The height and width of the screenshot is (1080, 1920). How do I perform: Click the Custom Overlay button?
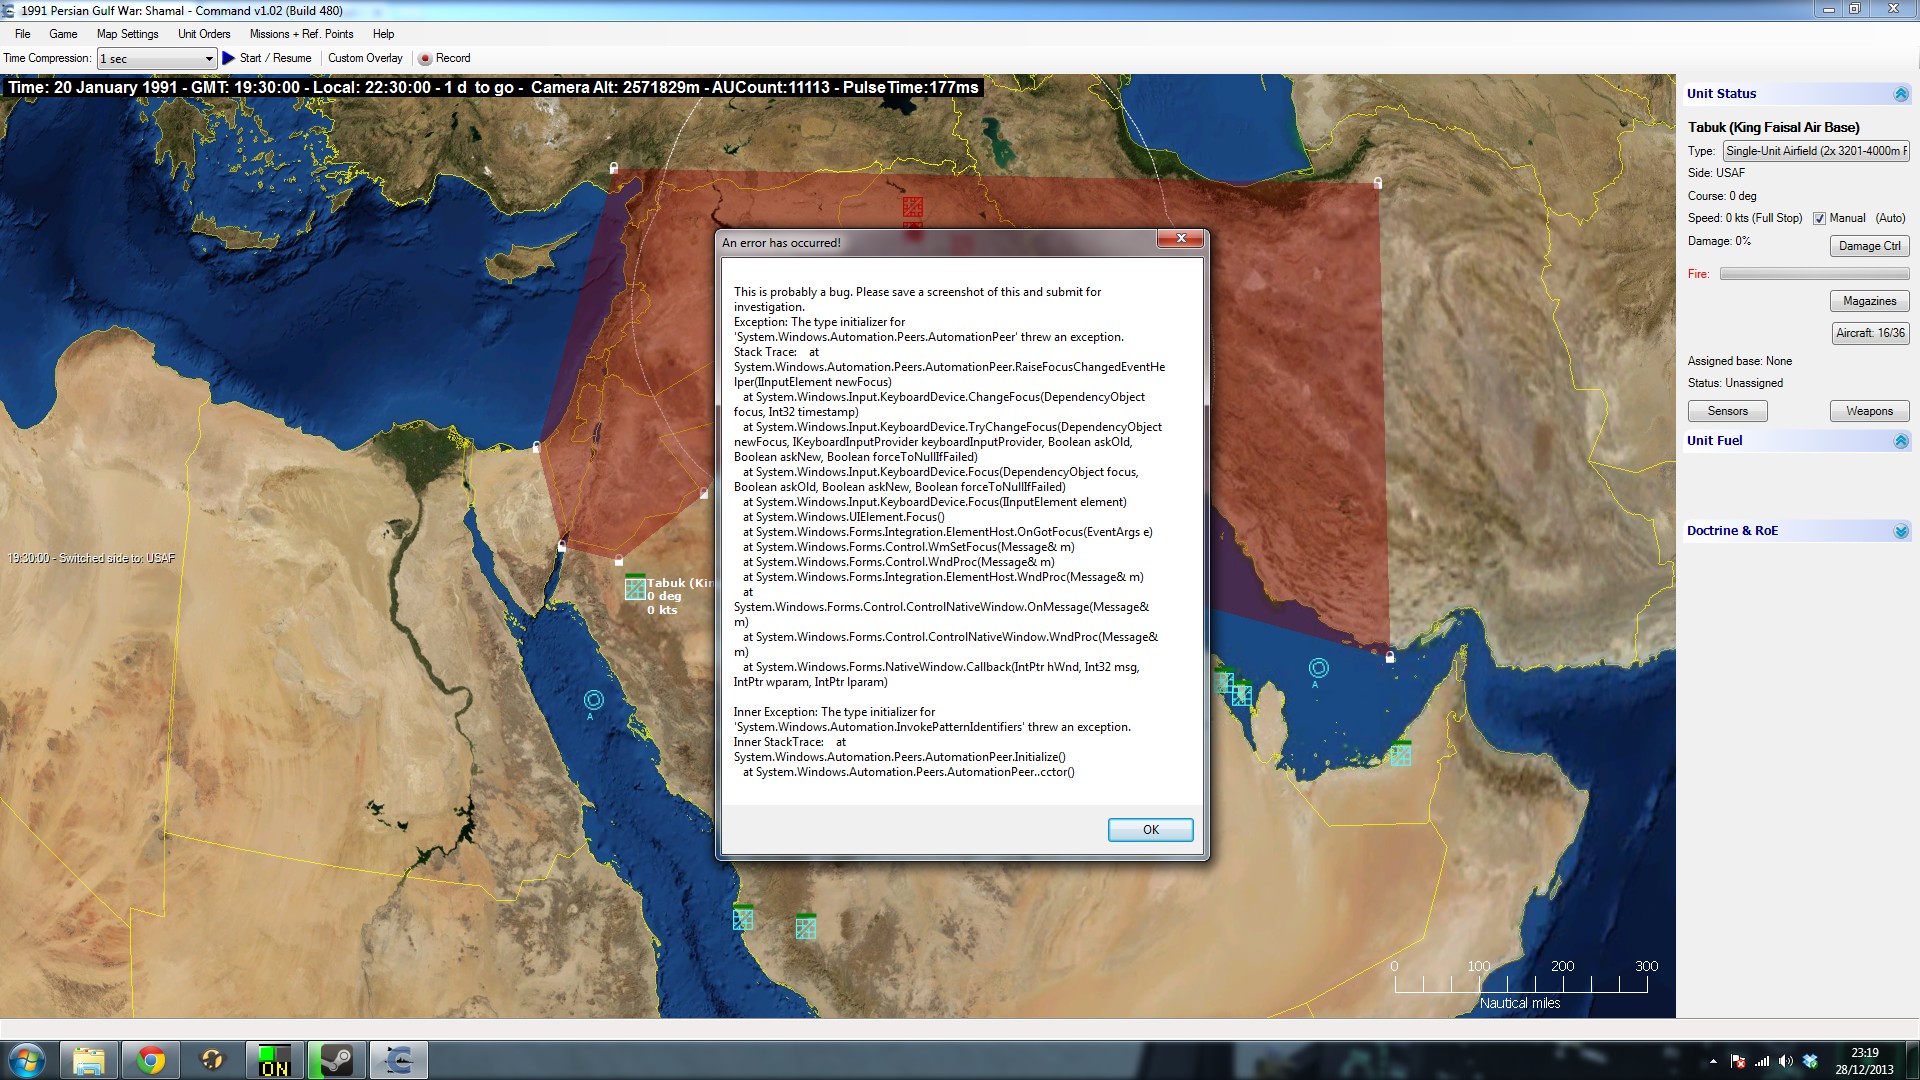(x=365, y=58)
